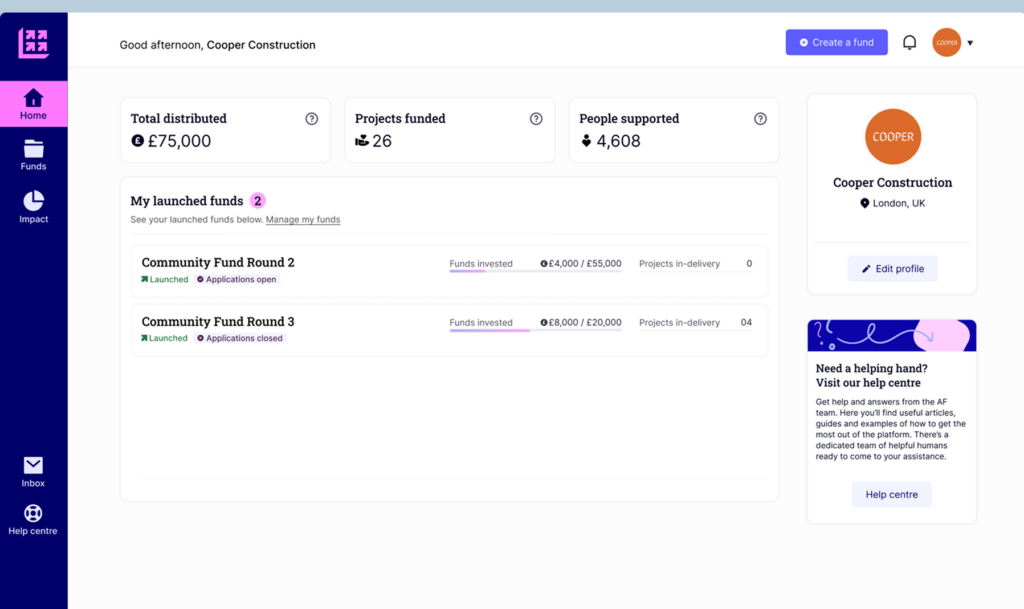Show help for Projects funded
Image resolution: width=1024 pixels, height=609 pixels.
[x=536, y=119]
